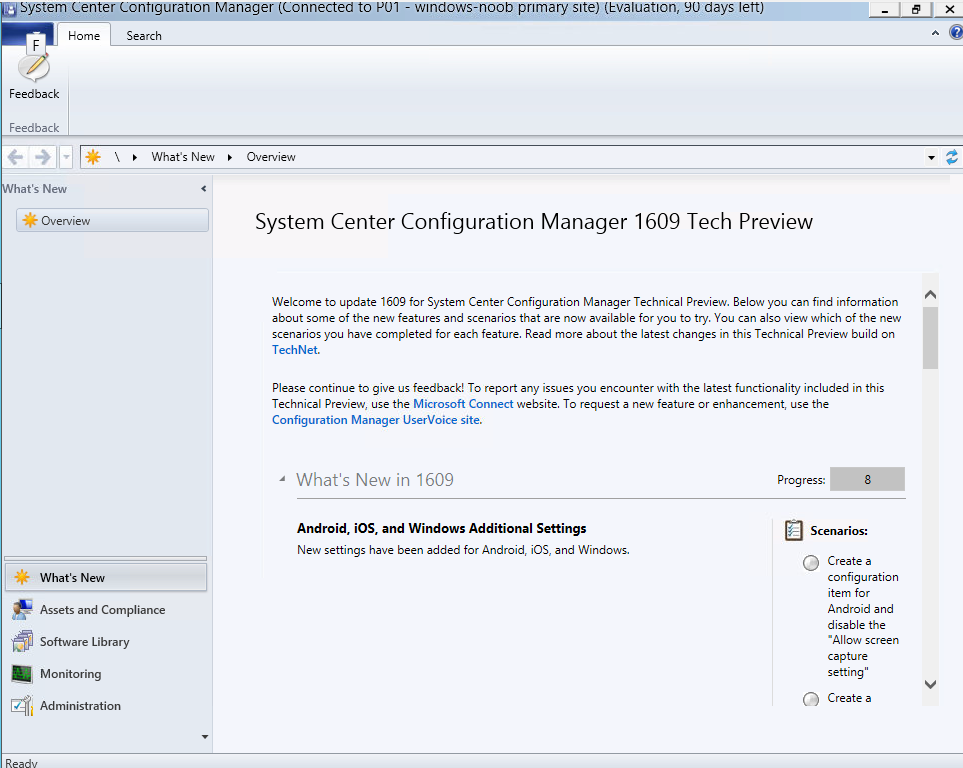Open the navigation history dropdown arrow
This screenshot has width=963, height=768.
click(x=66, y=157)
